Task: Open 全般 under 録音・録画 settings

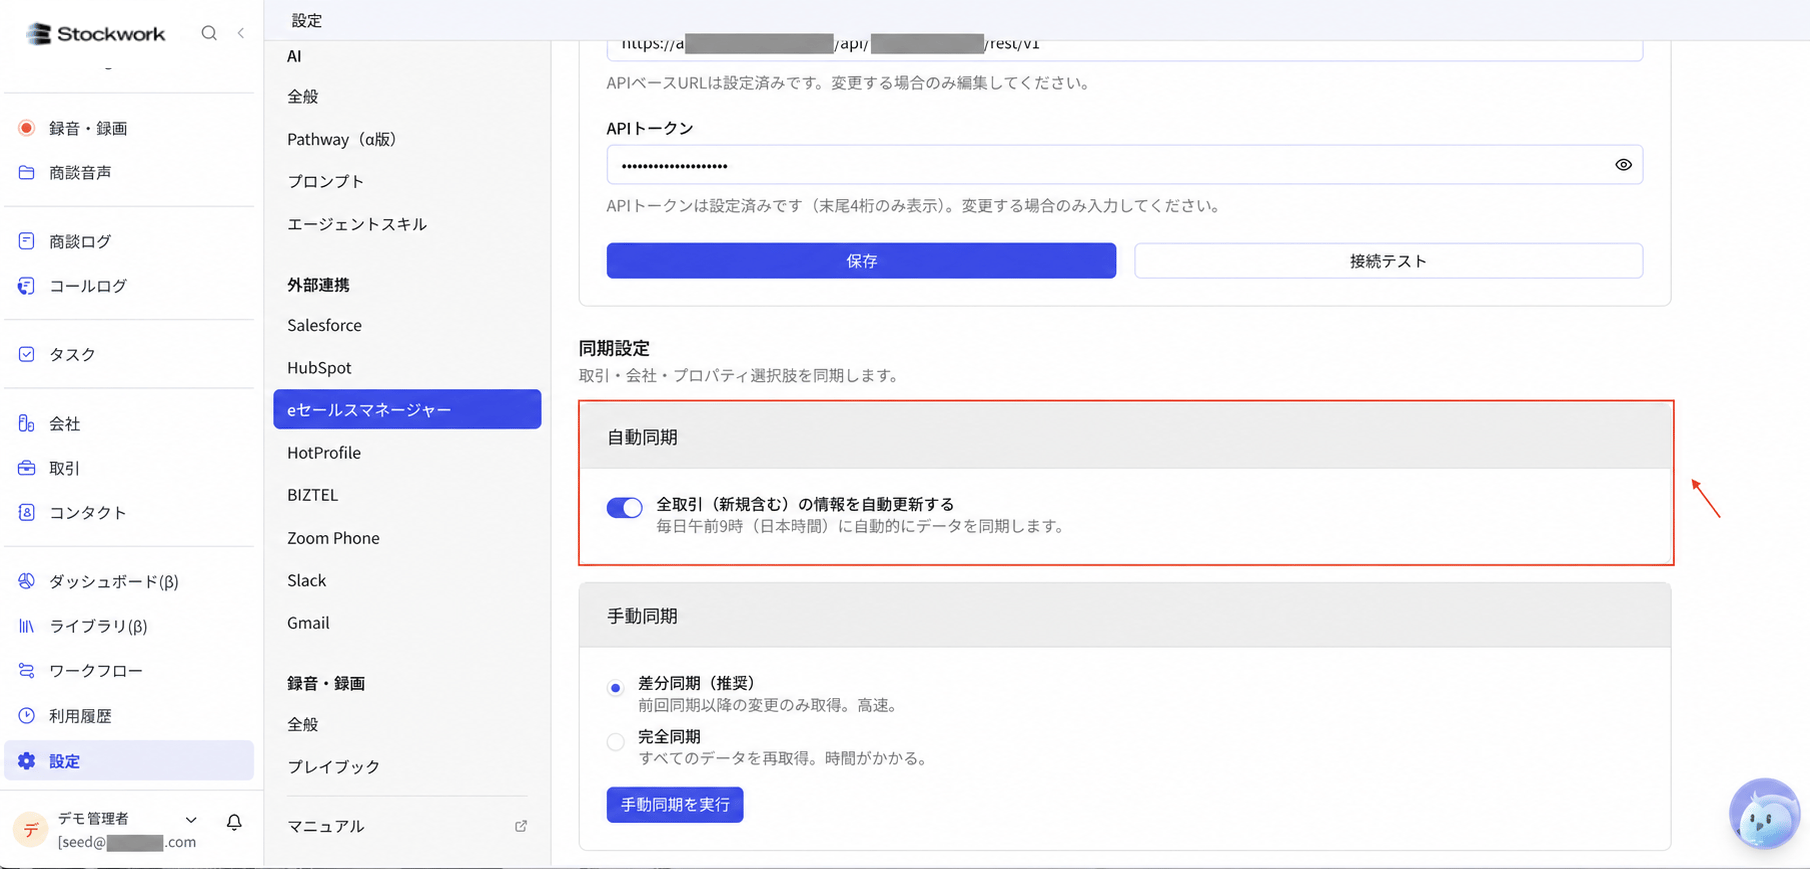Action: pyautogui.click(x=303, y=724)
